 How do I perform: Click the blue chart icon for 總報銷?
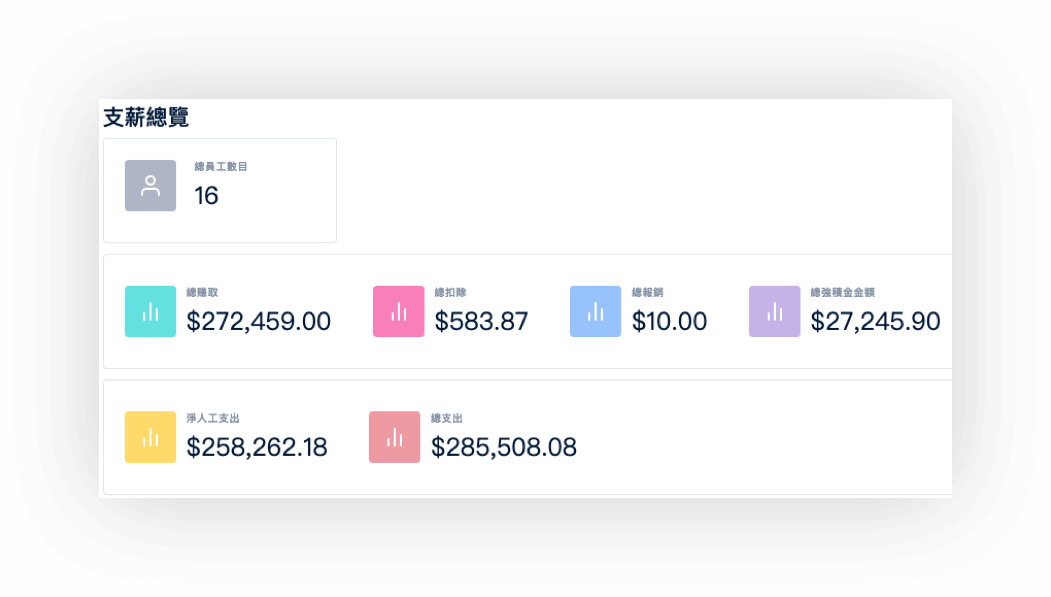point(595,312)
